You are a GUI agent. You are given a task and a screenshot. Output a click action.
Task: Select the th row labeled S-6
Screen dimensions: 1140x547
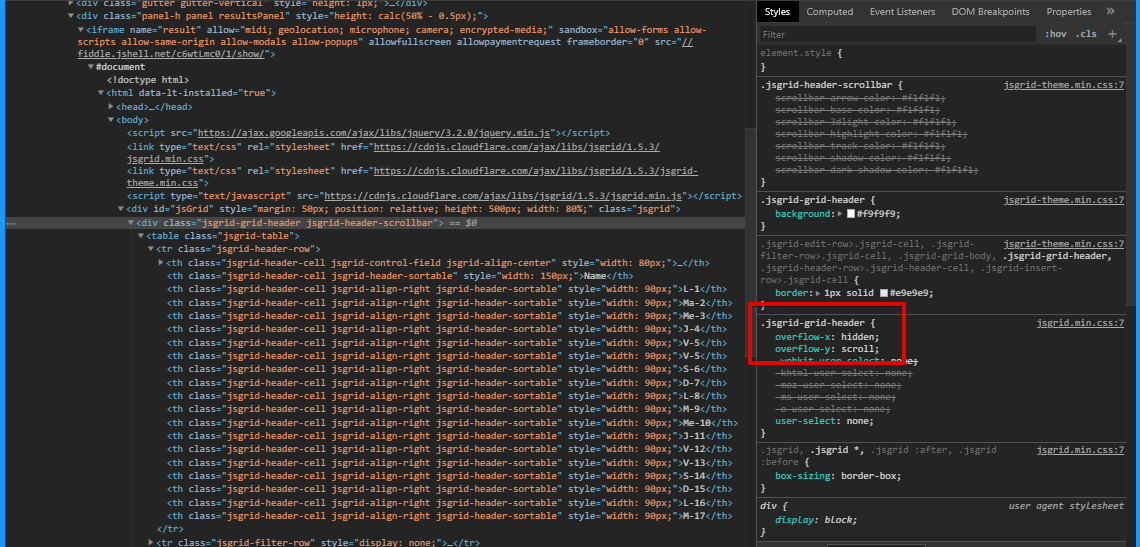pos(446,369)
